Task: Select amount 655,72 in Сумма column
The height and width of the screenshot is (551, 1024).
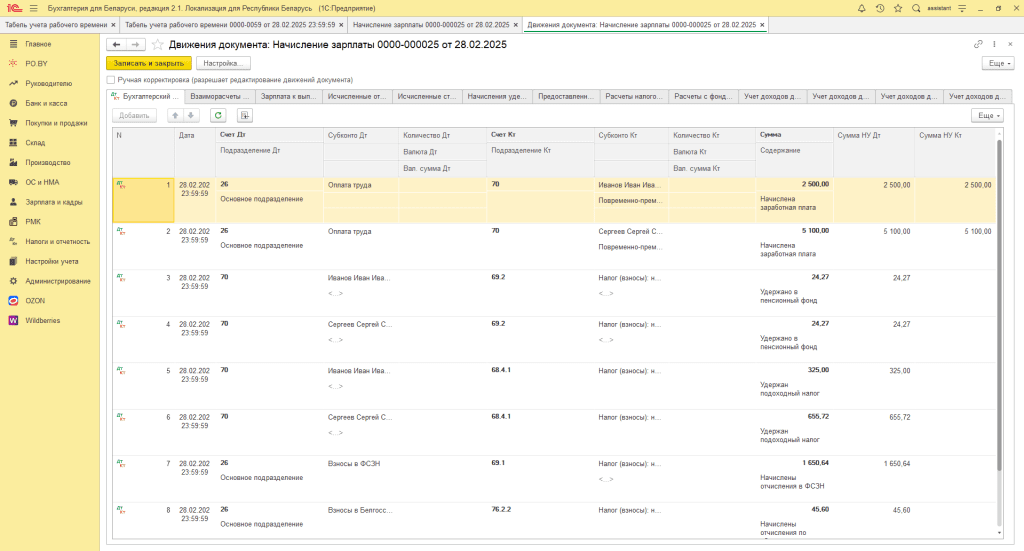Action: [x=818, y=417]
